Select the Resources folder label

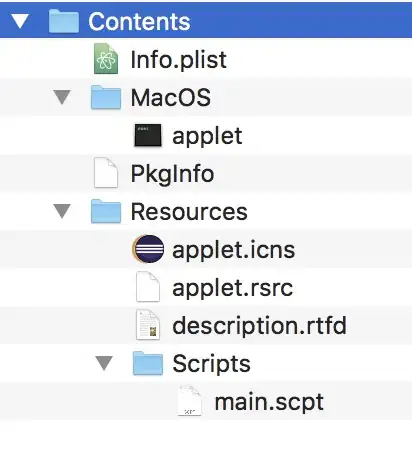point(189,212)
